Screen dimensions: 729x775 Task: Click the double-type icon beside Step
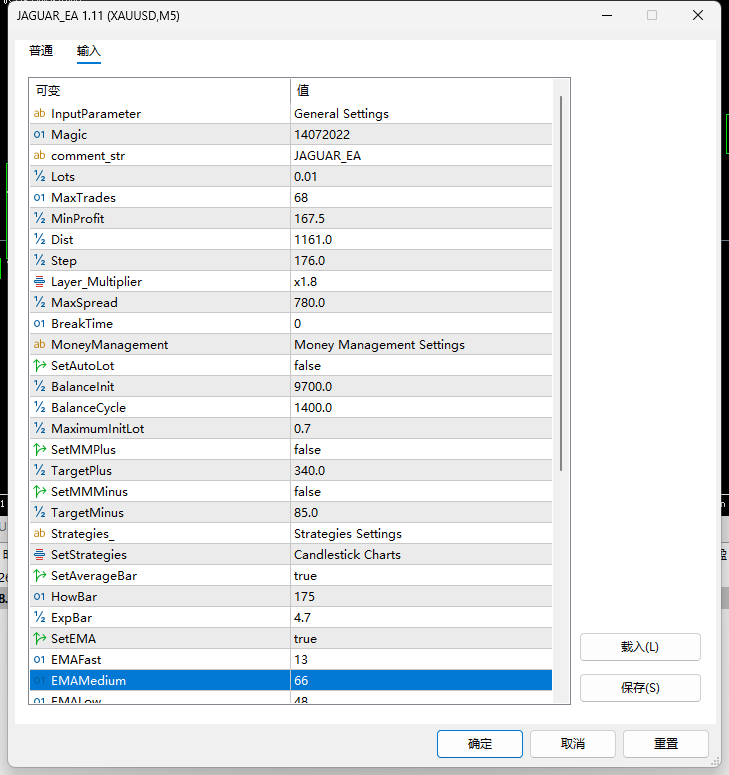(x=40, y=260)
